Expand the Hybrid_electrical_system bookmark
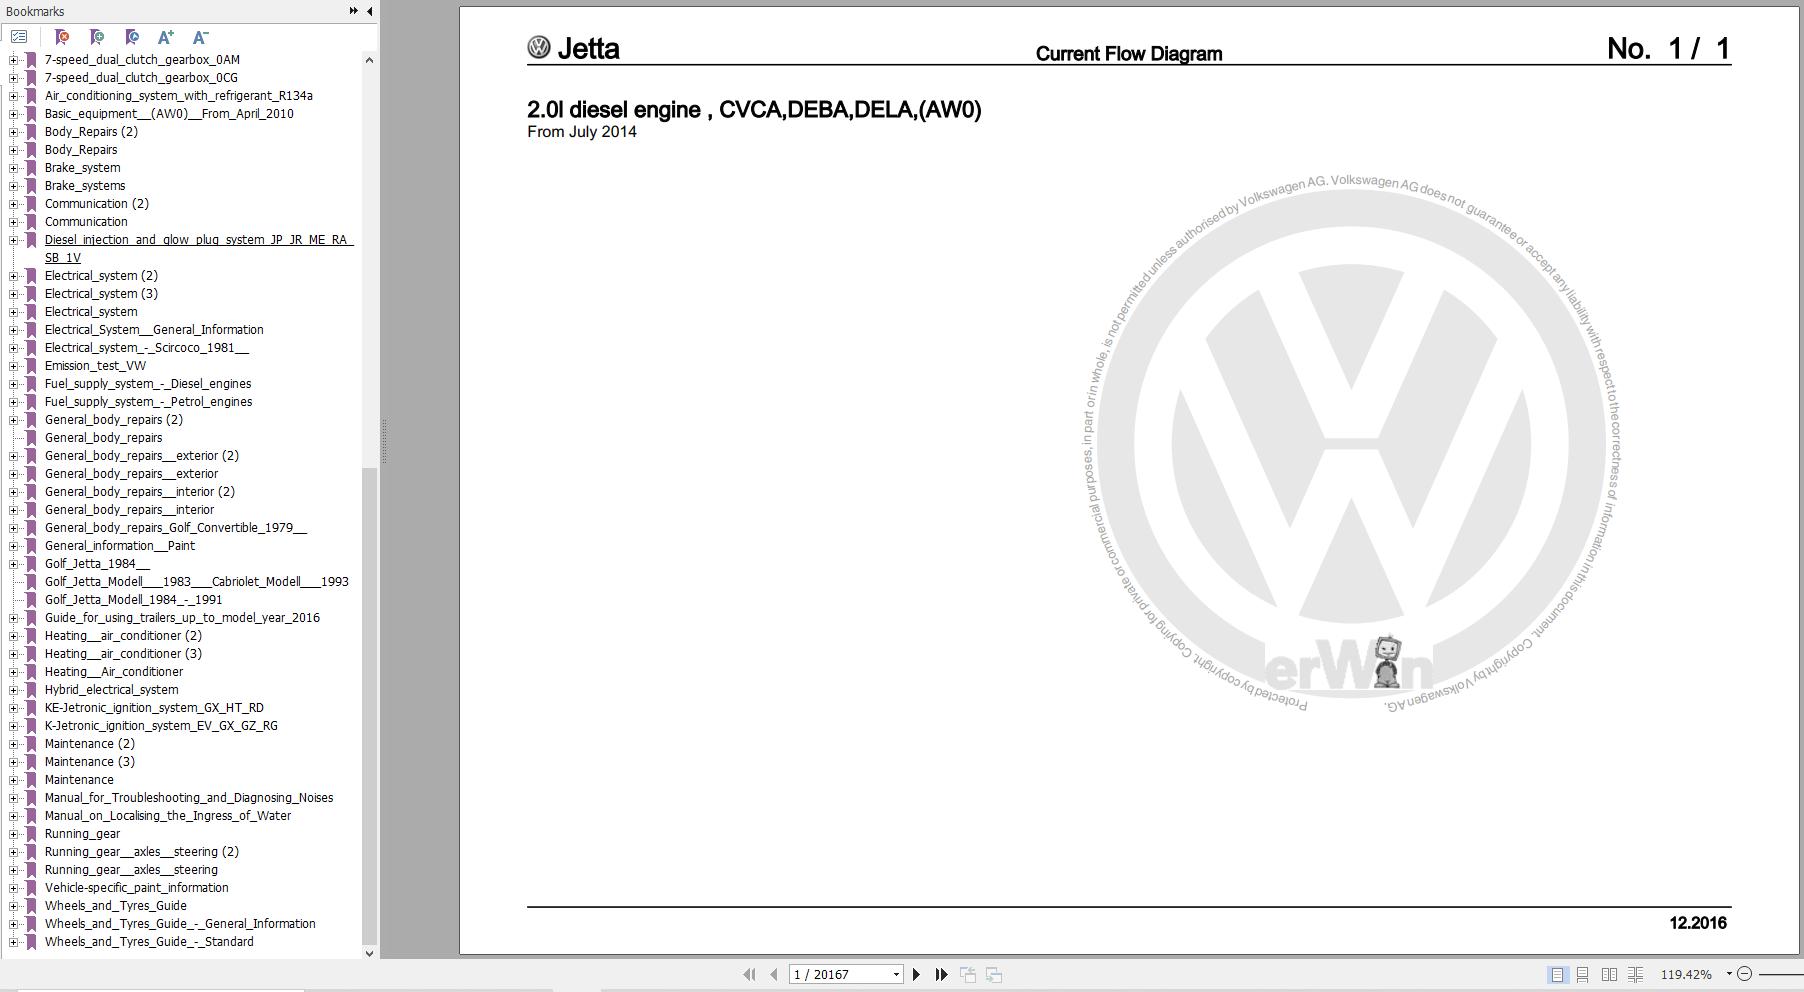 (x=14, y=690)
